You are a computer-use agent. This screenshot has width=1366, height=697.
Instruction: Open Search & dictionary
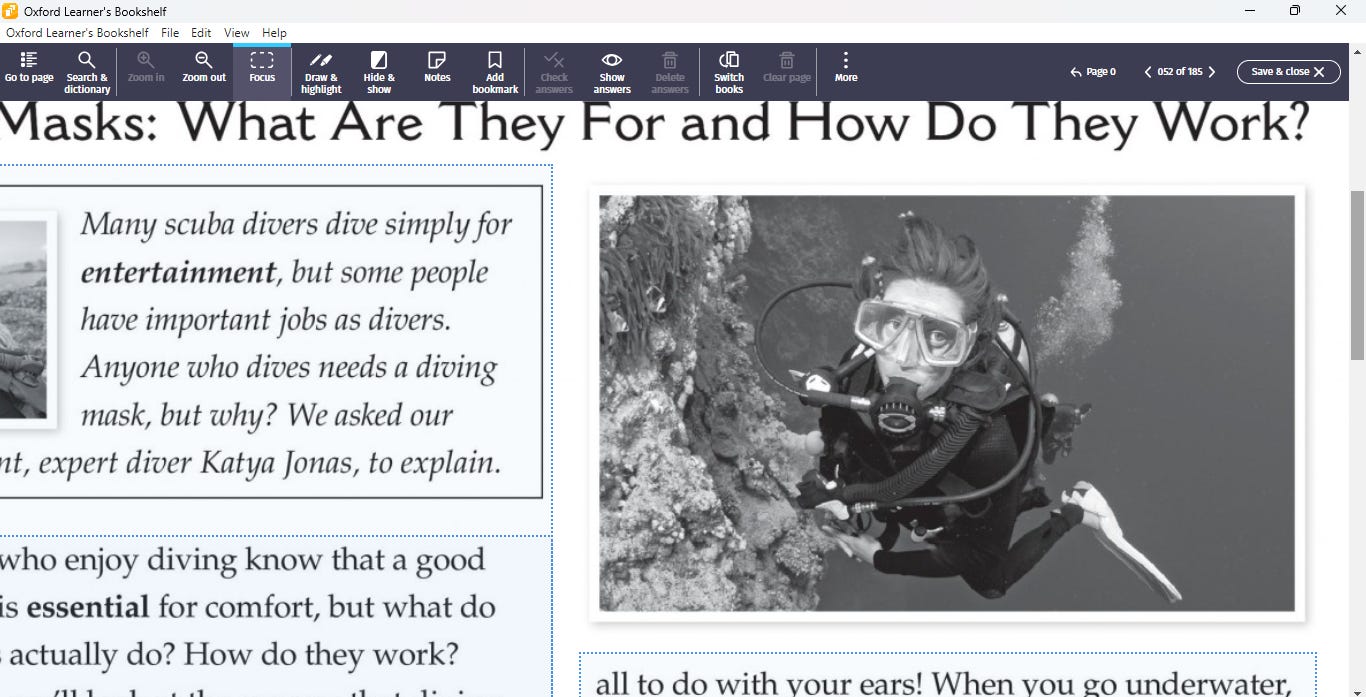87,72
